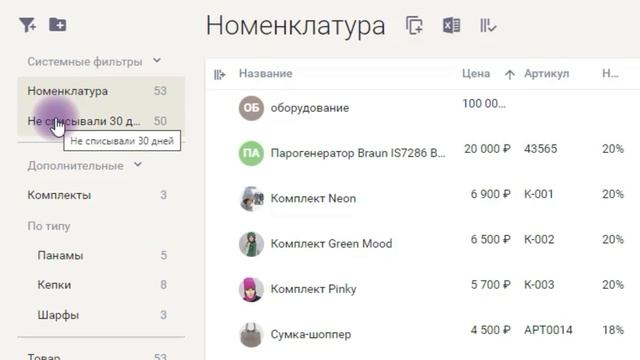Click the price 6 500 ₽
Image resolution: width=640 pixels, height=360 pixels.
(x=491, y=239)
